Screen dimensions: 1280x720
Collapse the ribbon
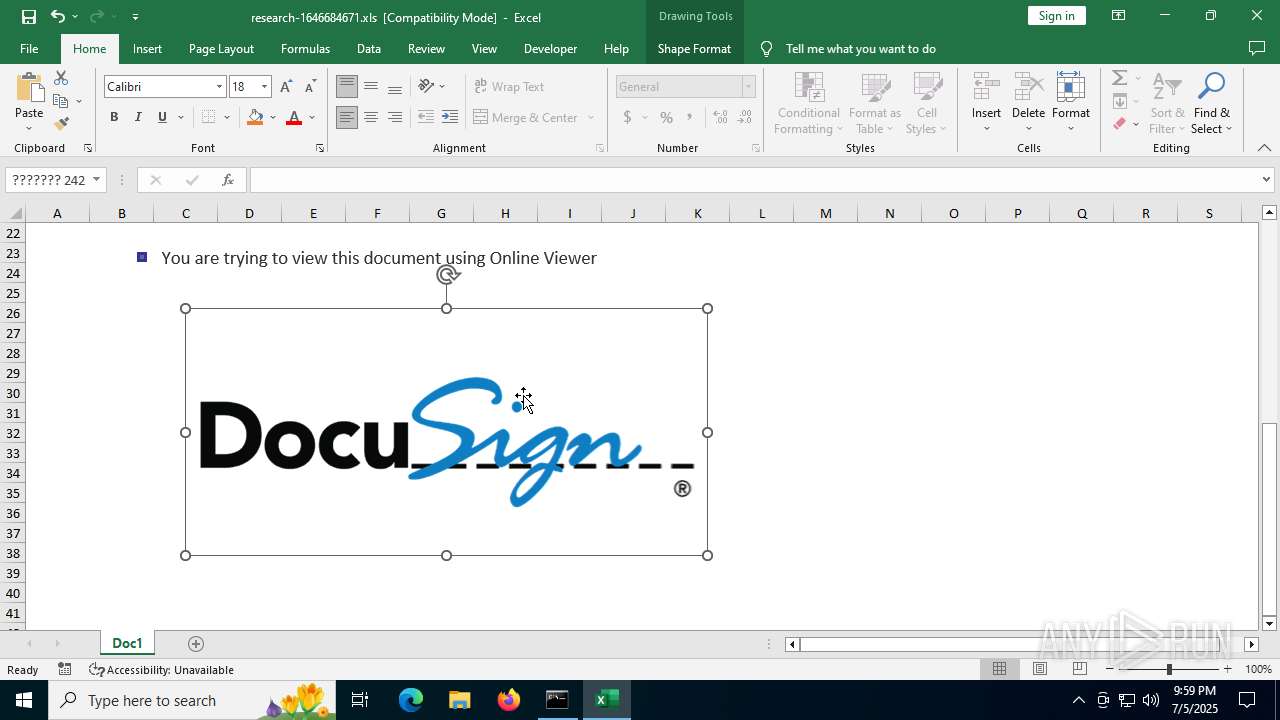[x=1264, y=148]
